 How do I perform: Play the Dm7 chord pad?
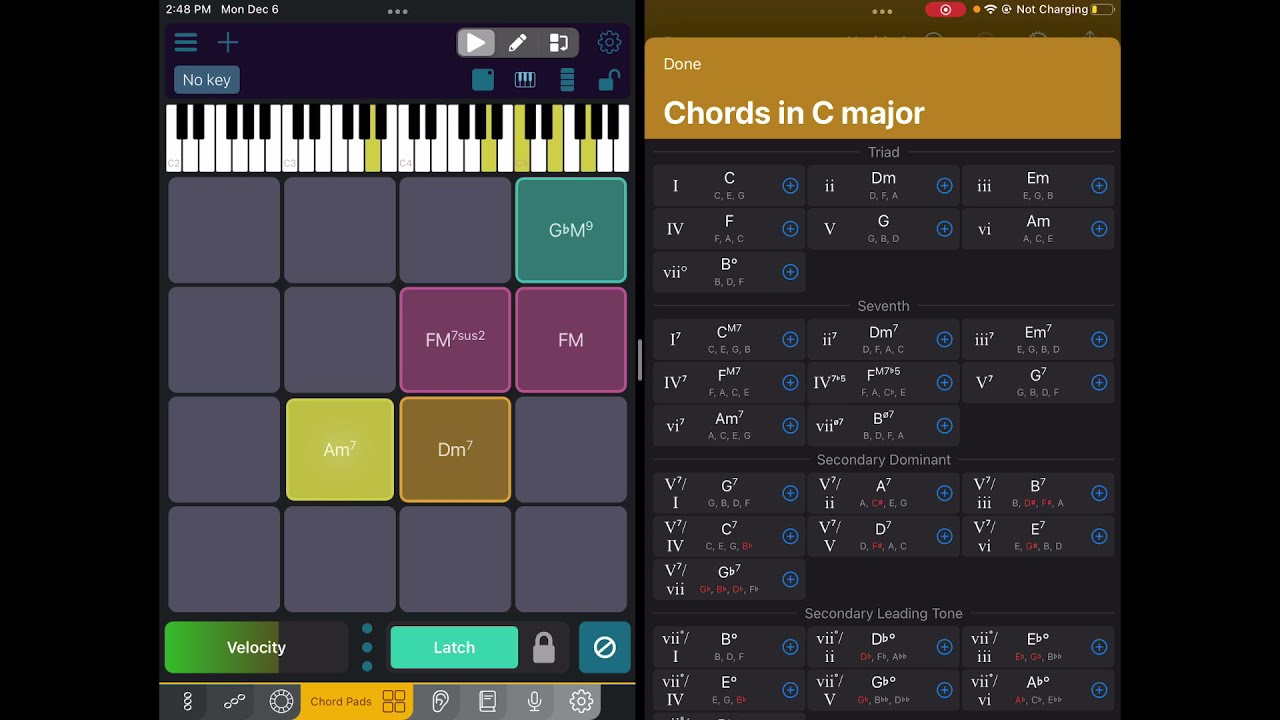(x=455, y=450)
